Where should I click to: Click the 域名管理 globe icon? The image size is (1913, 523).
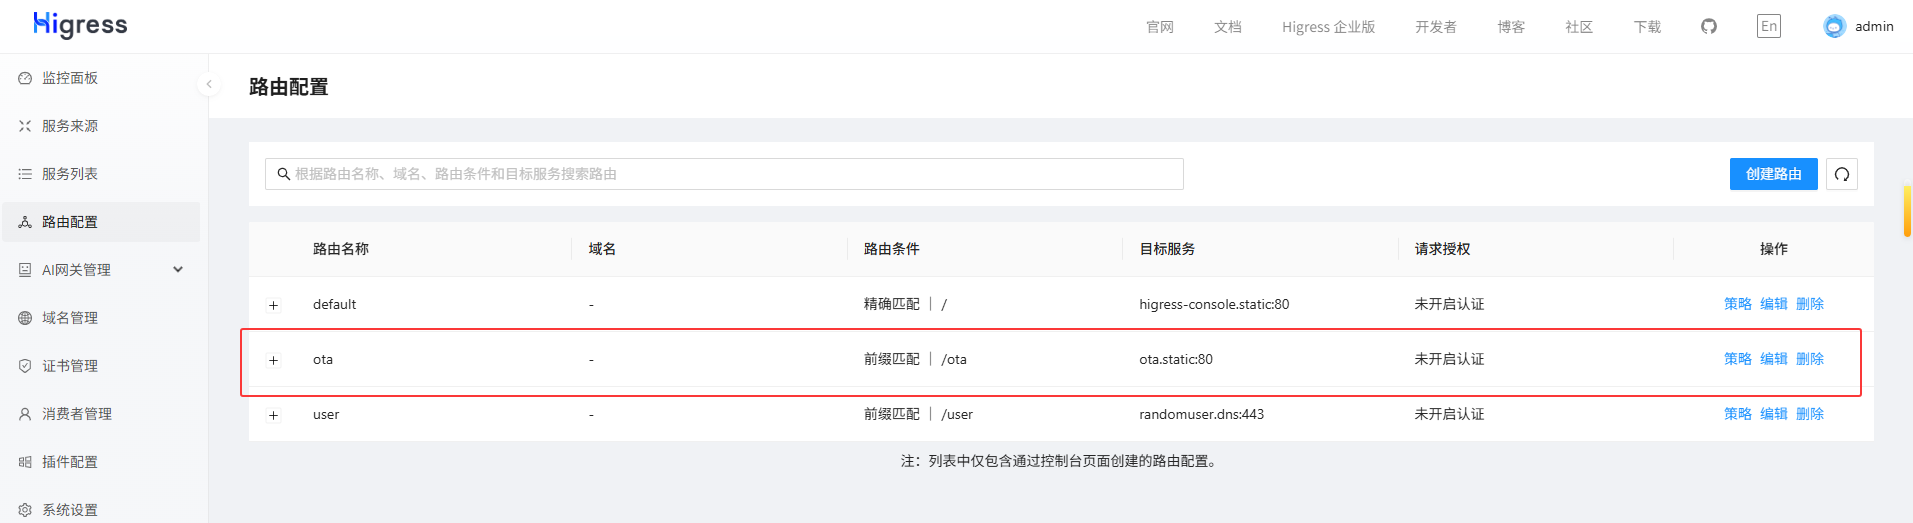pyautogui.click(x=25, y=318)
